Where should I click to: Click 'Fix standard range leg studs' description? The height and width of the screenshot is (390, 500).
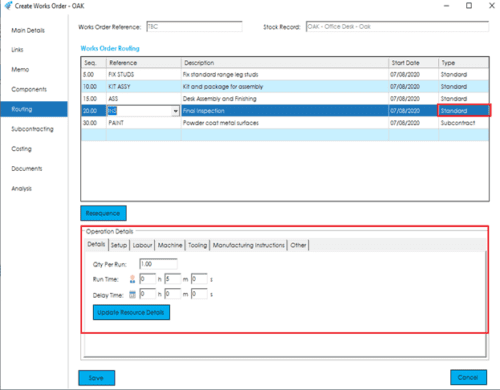[220, 74]
